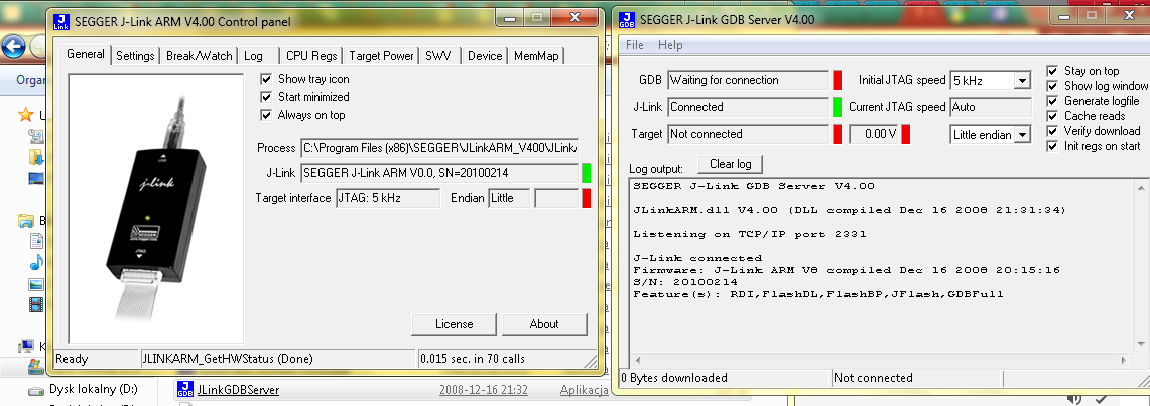The height and width of the screenshot is (406, 1150).
Task: Open Help menu in GDB Server
Action: point(670,45)
